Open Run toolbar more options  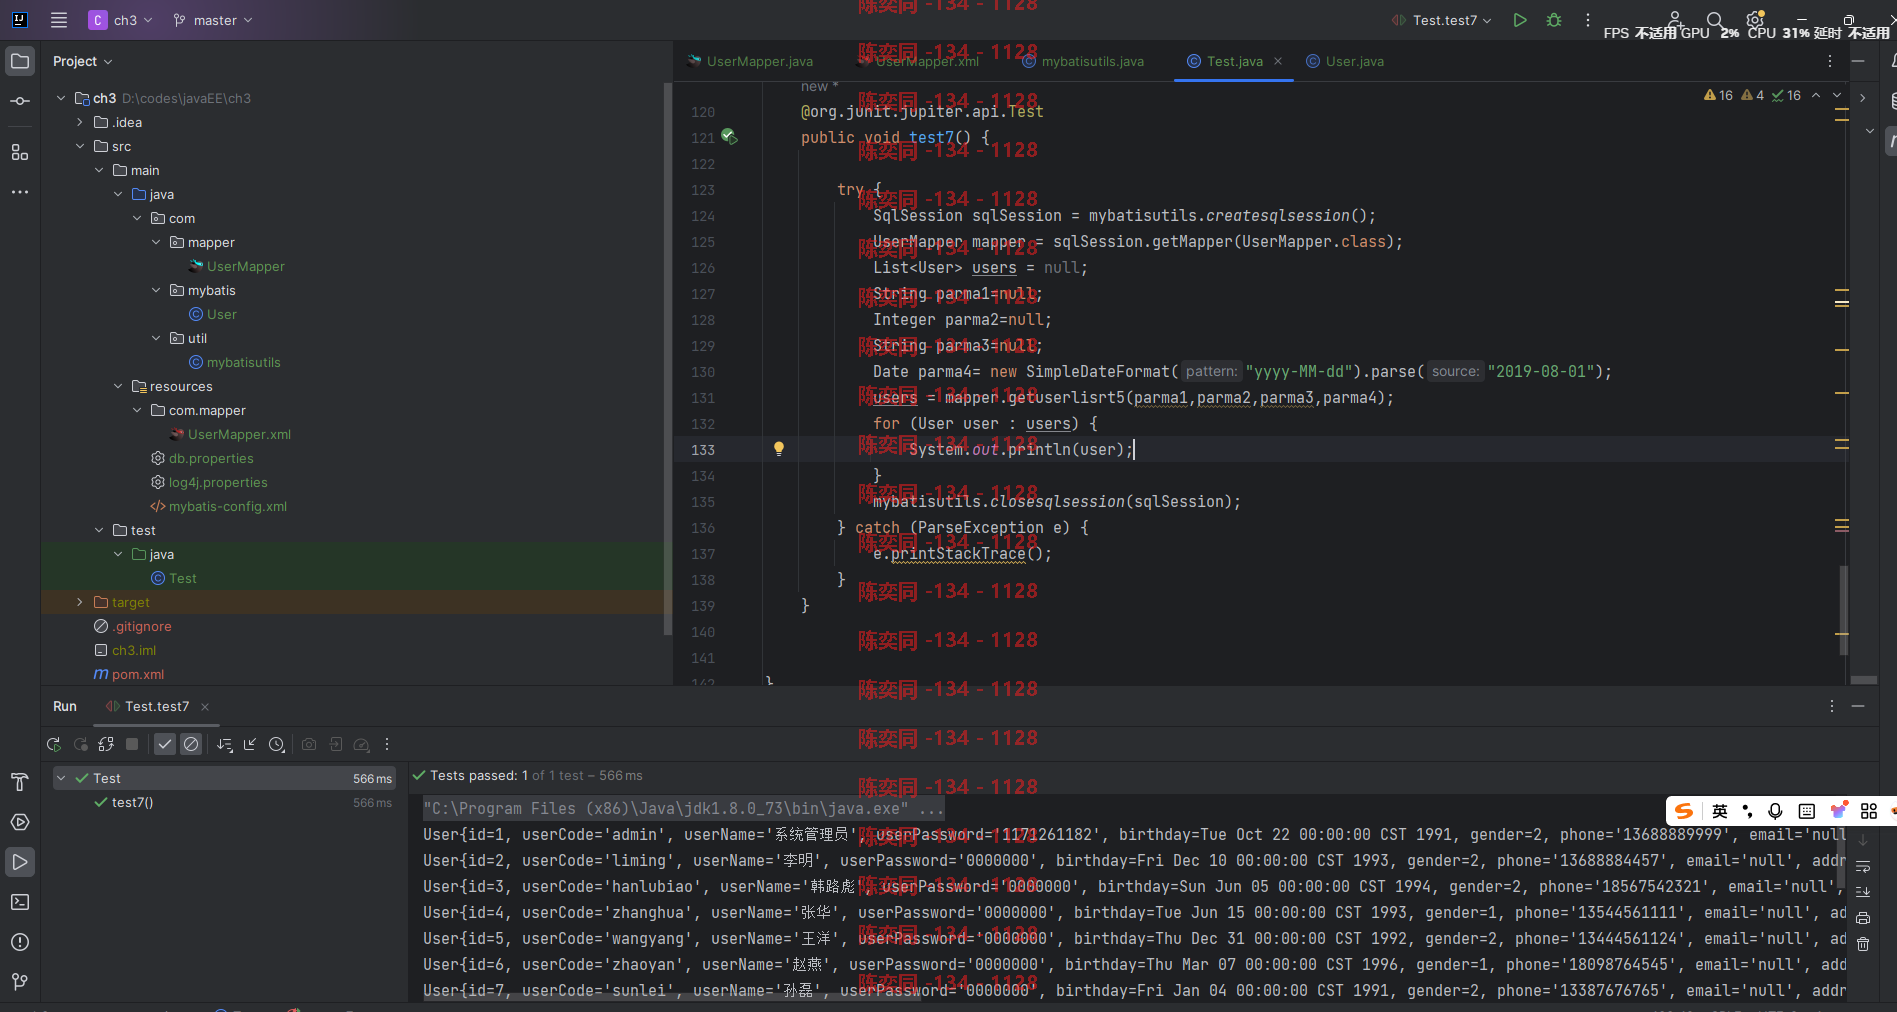pos(387,744)
